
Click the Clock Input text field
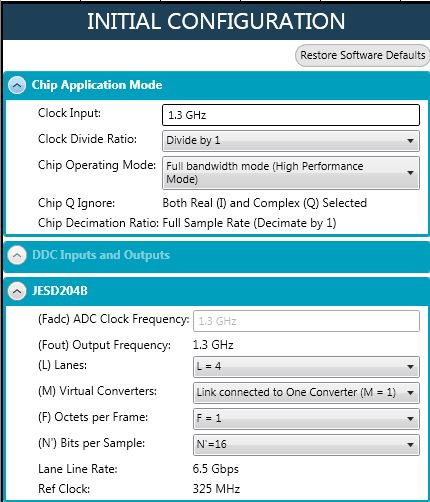pos(291,115)
